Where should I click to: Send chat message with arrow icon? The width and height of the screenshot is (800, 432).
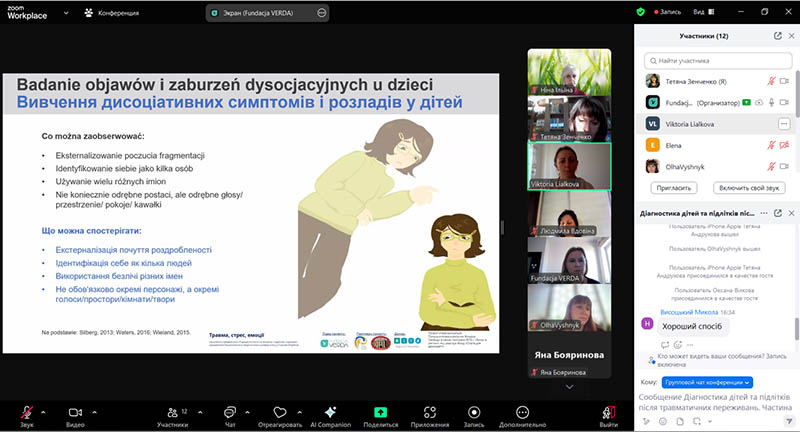pyautogui.click(x=788, y=421)
